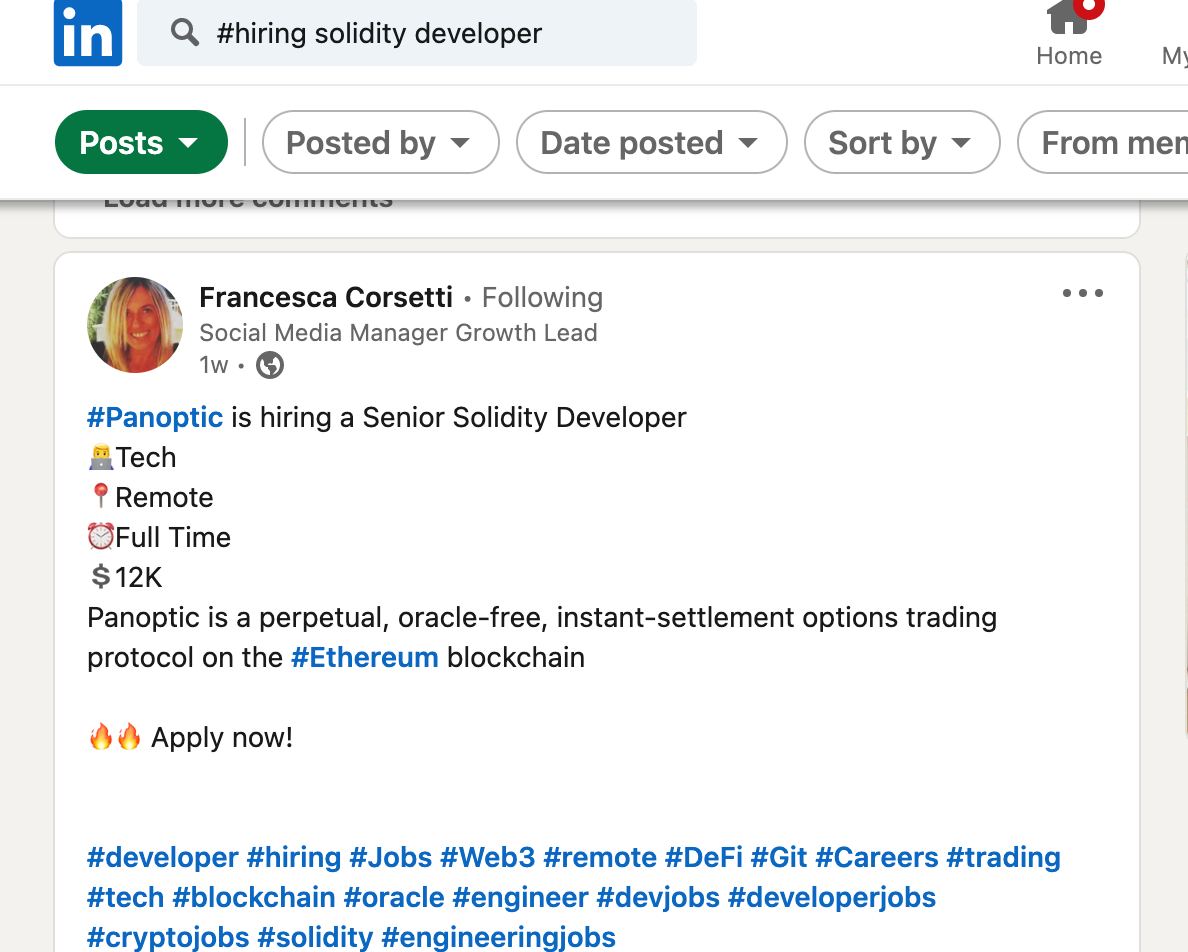Click the search magnifier icon
Screen dimensions: 1188x952
184,33
